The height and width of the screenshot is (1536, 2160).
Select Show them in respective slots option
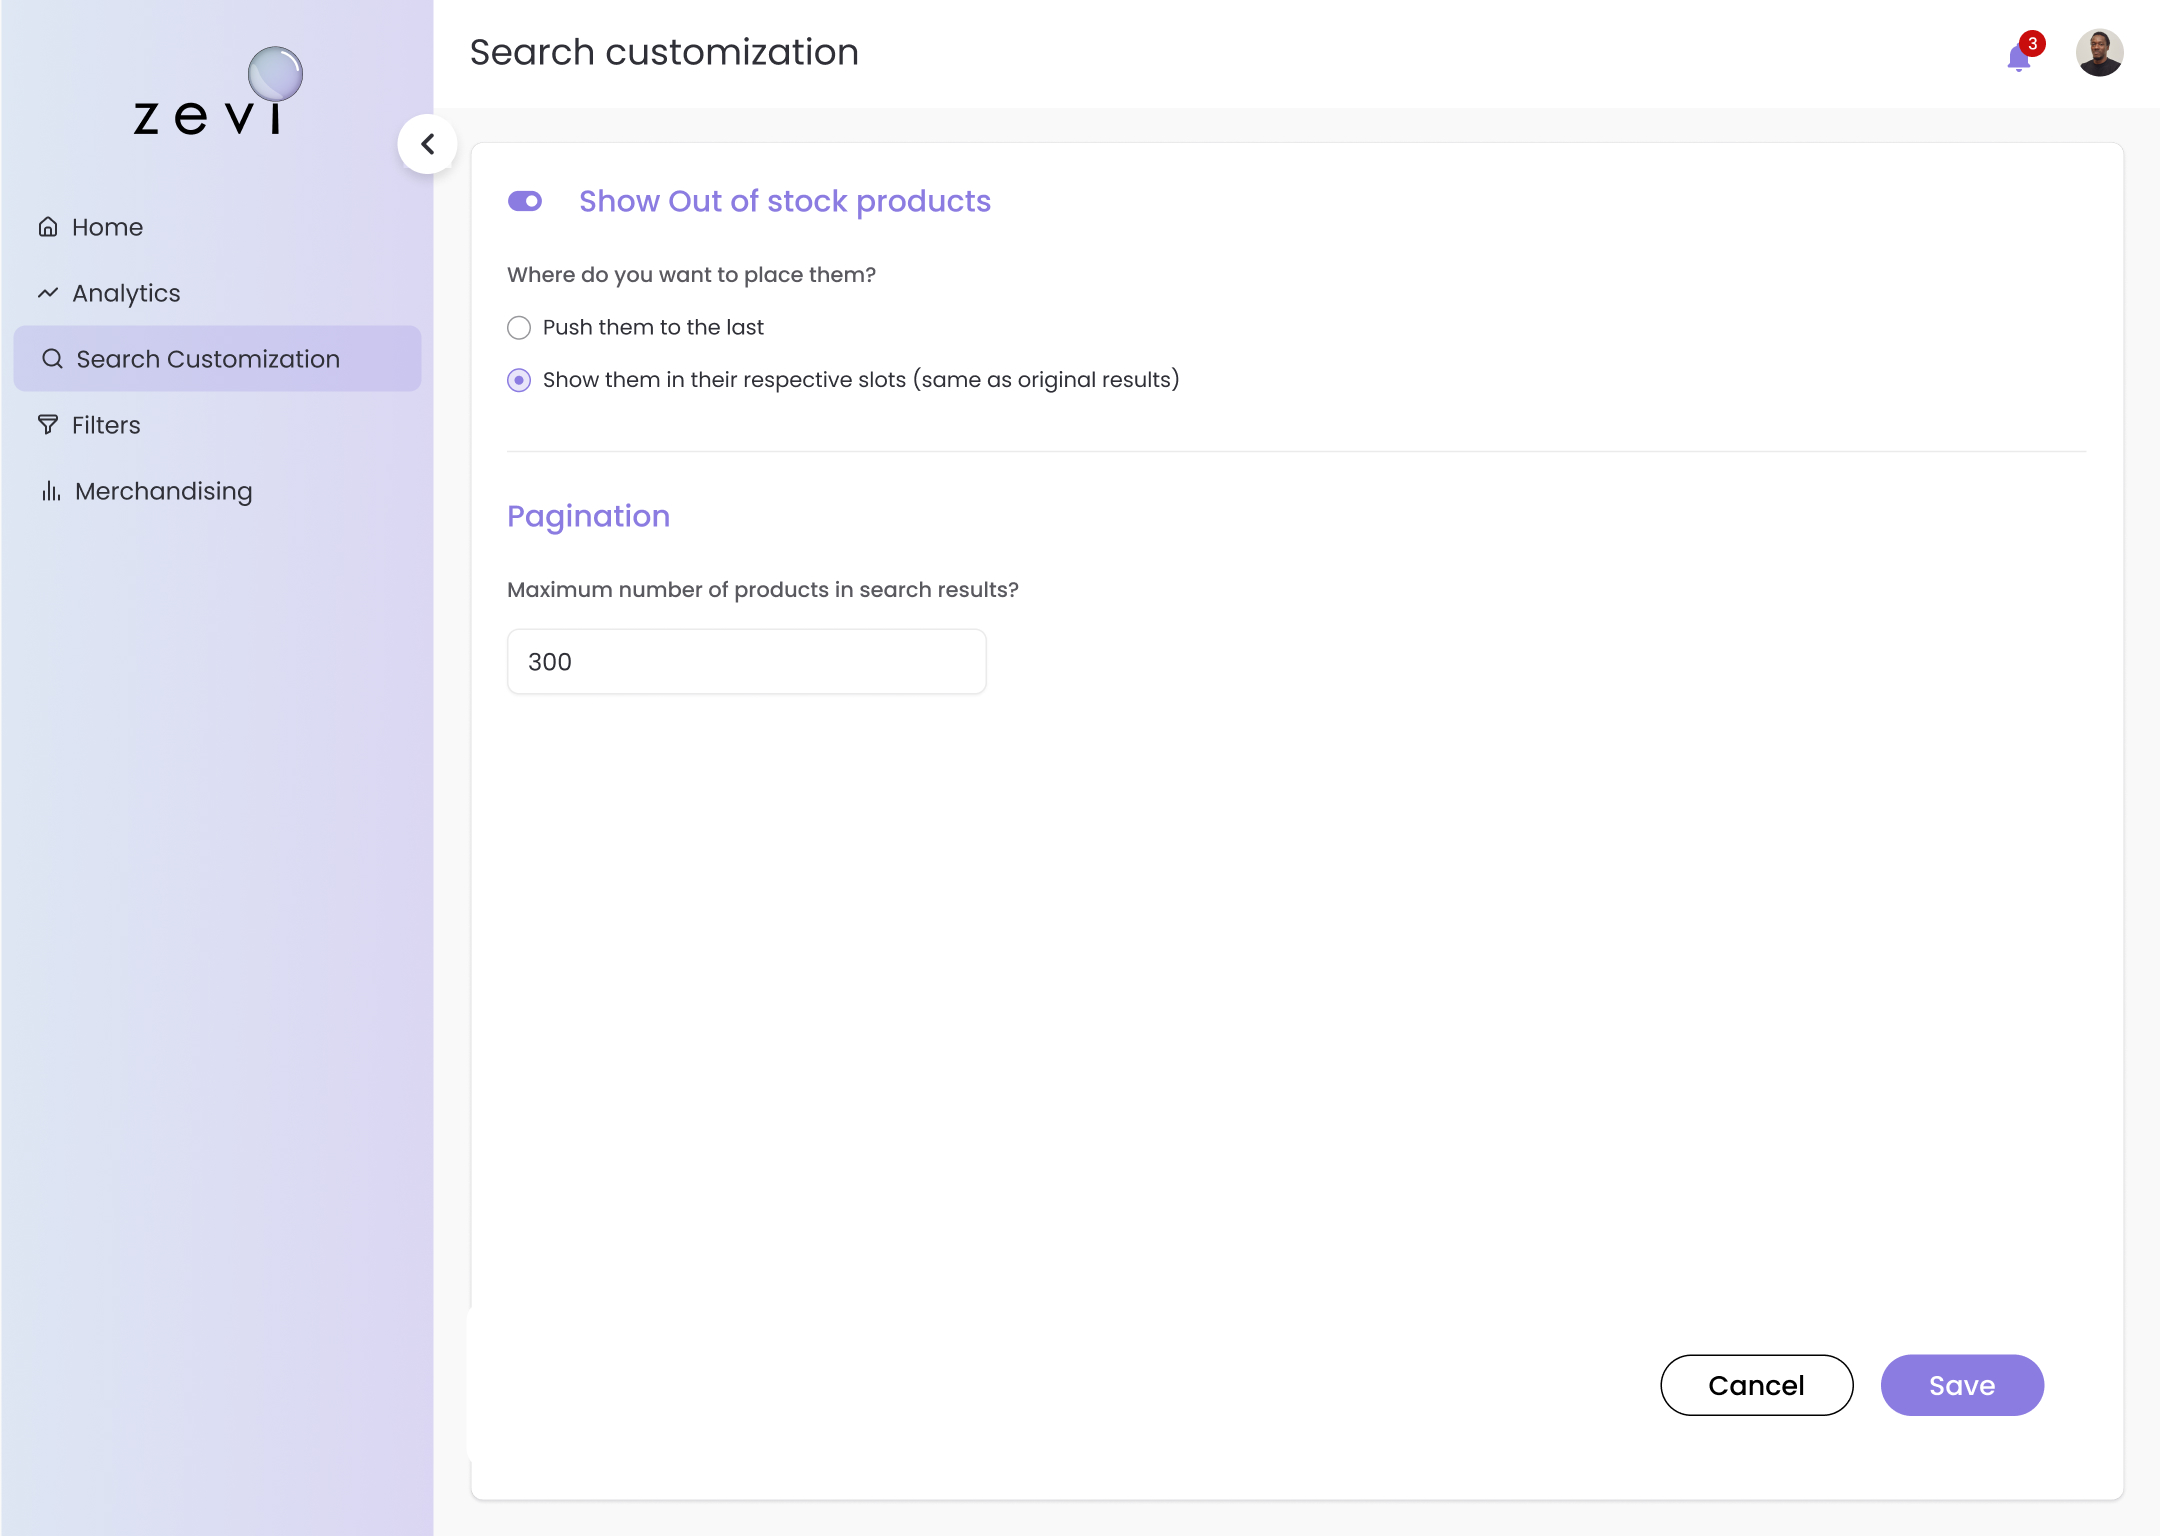point(519,380)
